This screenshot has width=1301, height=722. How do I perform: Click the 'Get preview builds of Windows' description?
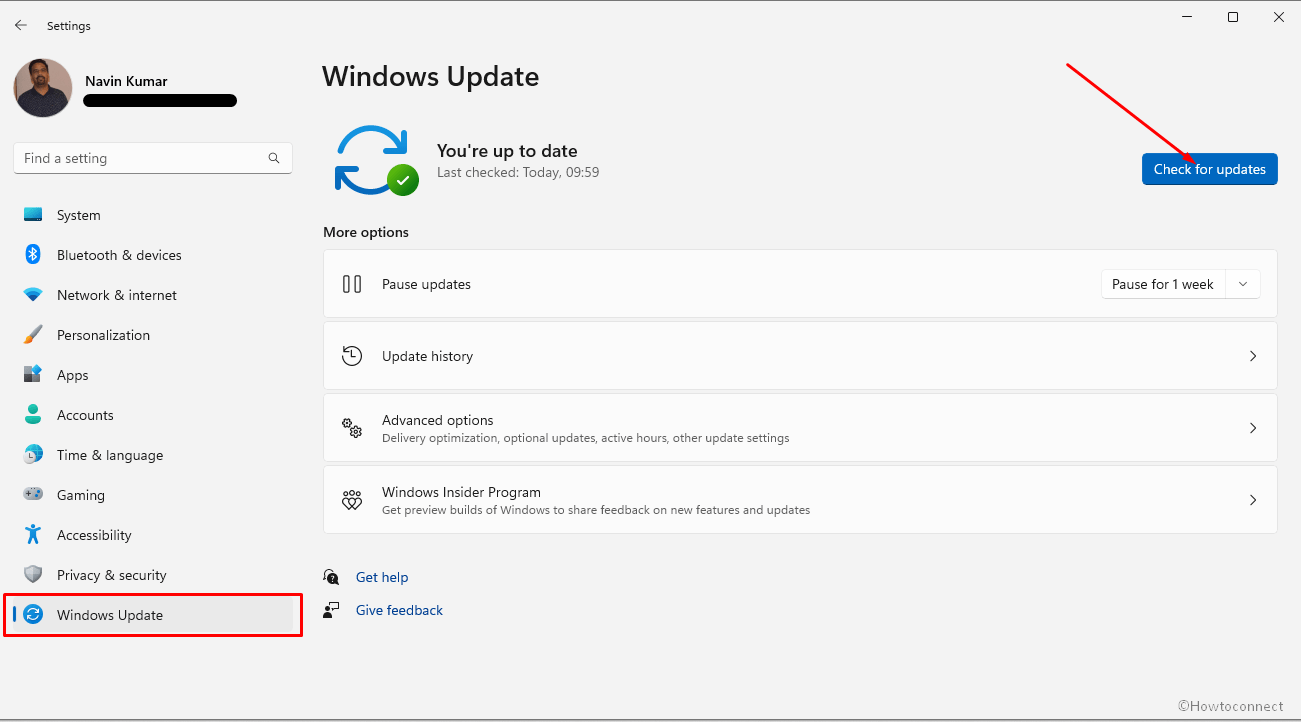(x=596, y=510)
